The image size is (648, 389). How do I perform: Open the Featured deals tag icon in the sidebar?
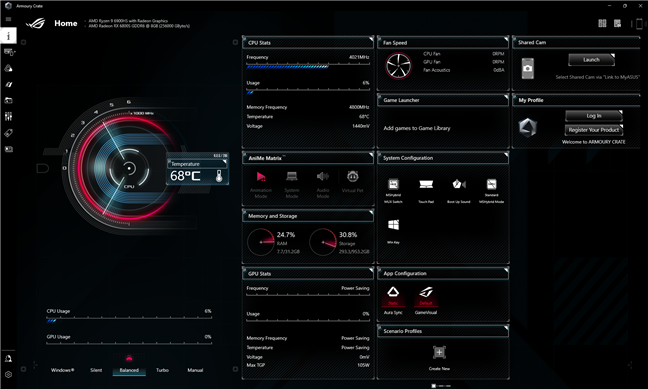[8, 133]
